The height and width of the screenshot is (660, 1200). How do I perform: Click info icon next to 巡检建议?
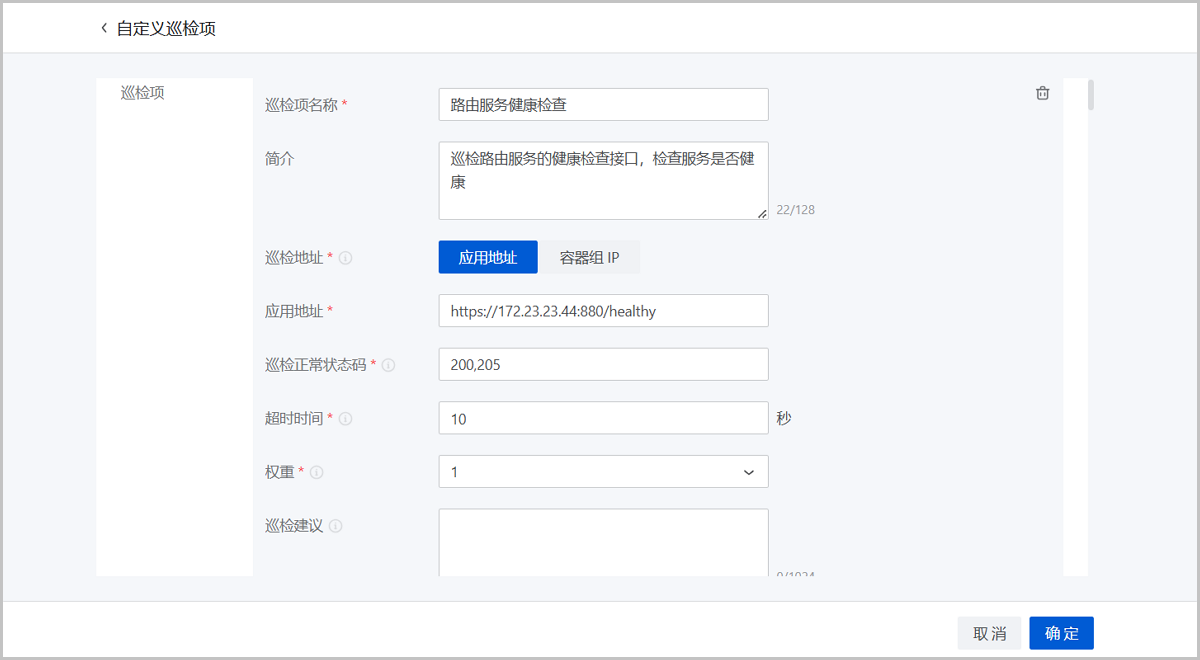(x=336, y=526)
